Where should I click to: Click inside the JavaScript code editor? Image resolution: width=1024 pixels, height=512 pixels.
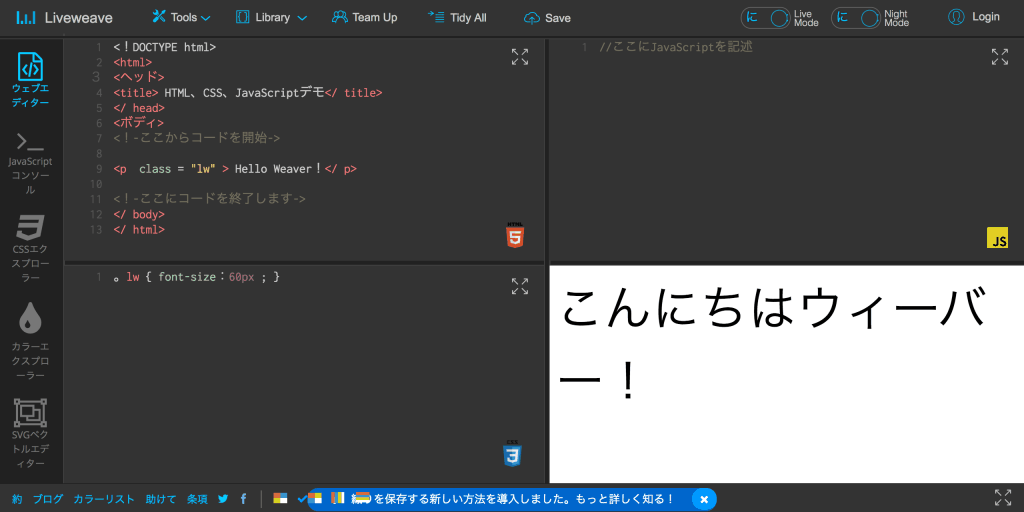pyautogui.click(x=780, y=140)
